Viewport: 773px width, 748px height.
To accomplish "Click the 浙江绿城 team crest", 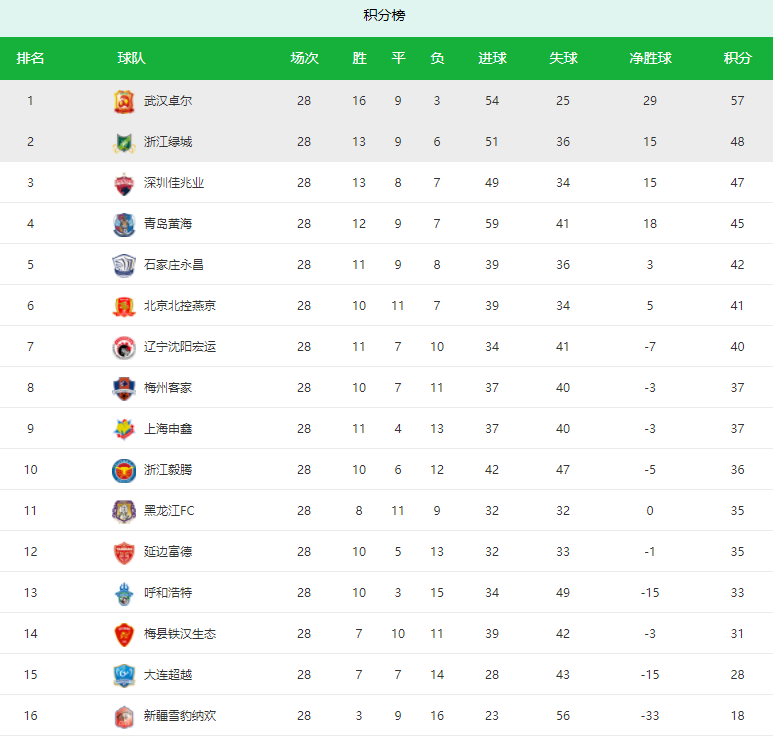I will [124, 142].
